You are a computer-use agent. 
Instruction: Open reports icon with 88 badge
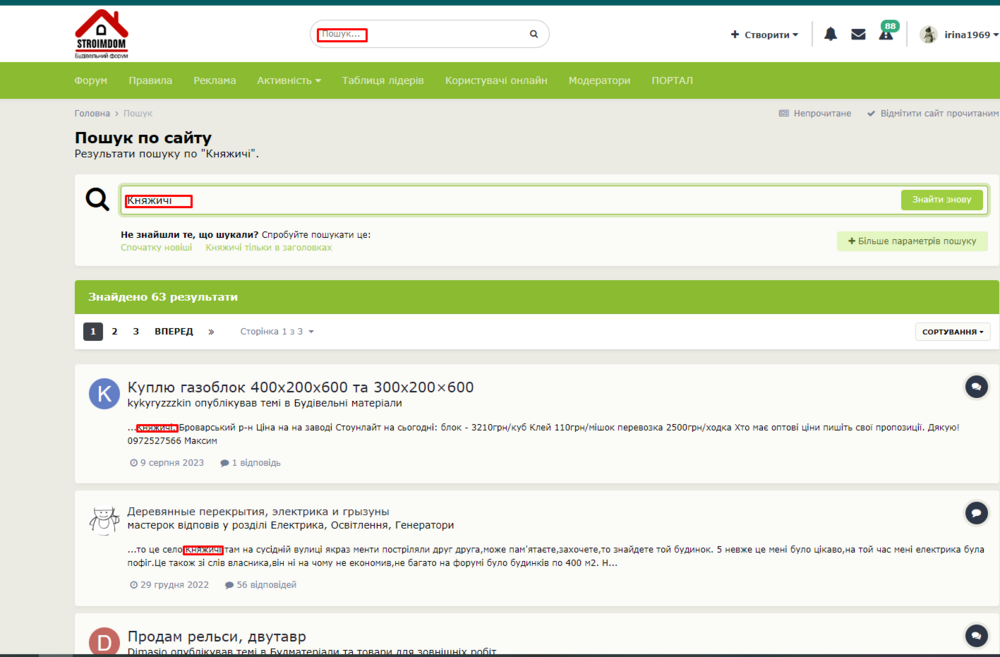tap(886, 33)
